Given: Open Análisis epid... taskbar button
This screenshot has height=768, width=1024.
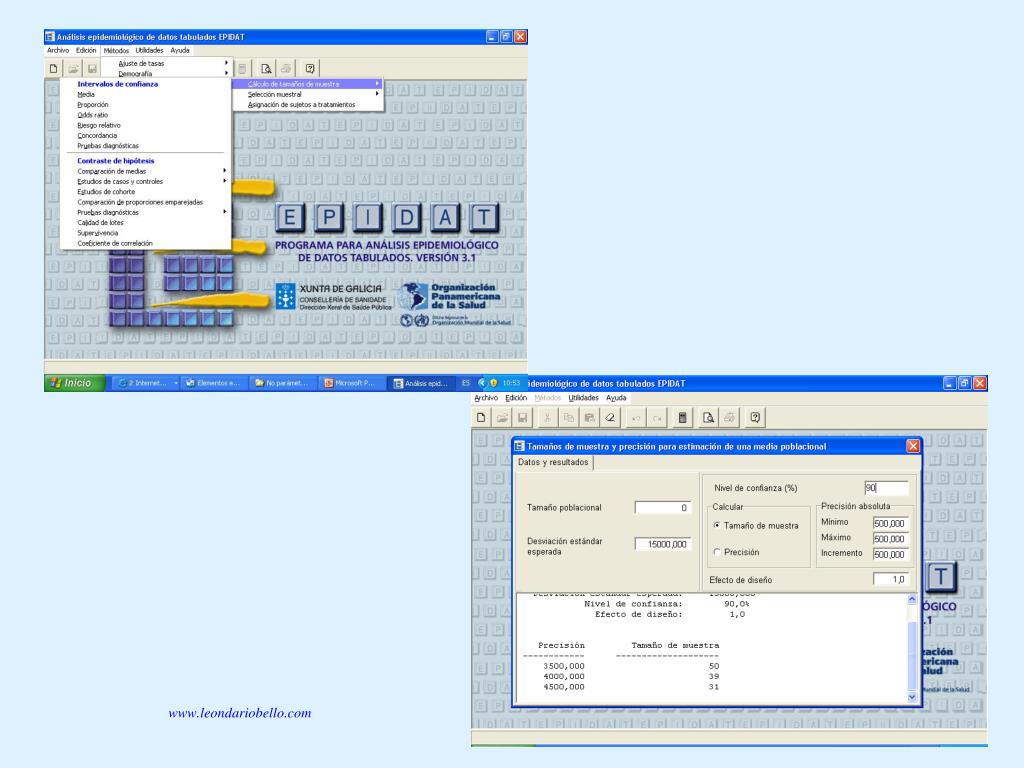Looking at the screenshot, I should (421, 383).
